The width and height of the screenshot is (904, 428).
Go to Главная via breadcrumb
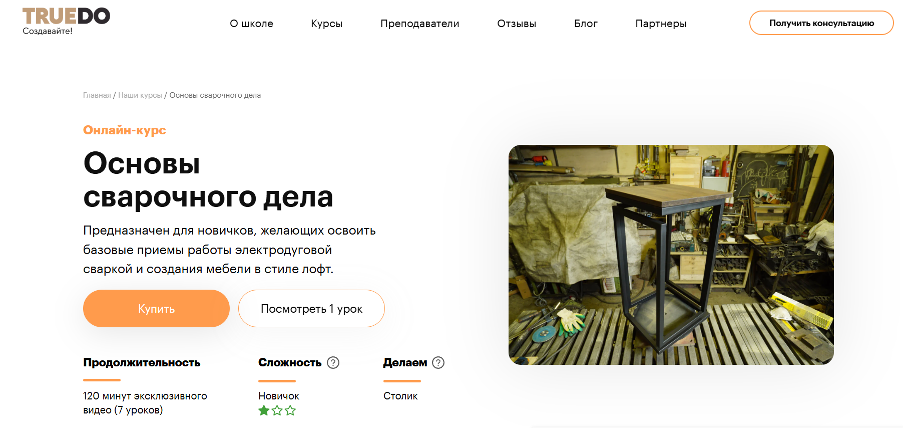[97, 95]
